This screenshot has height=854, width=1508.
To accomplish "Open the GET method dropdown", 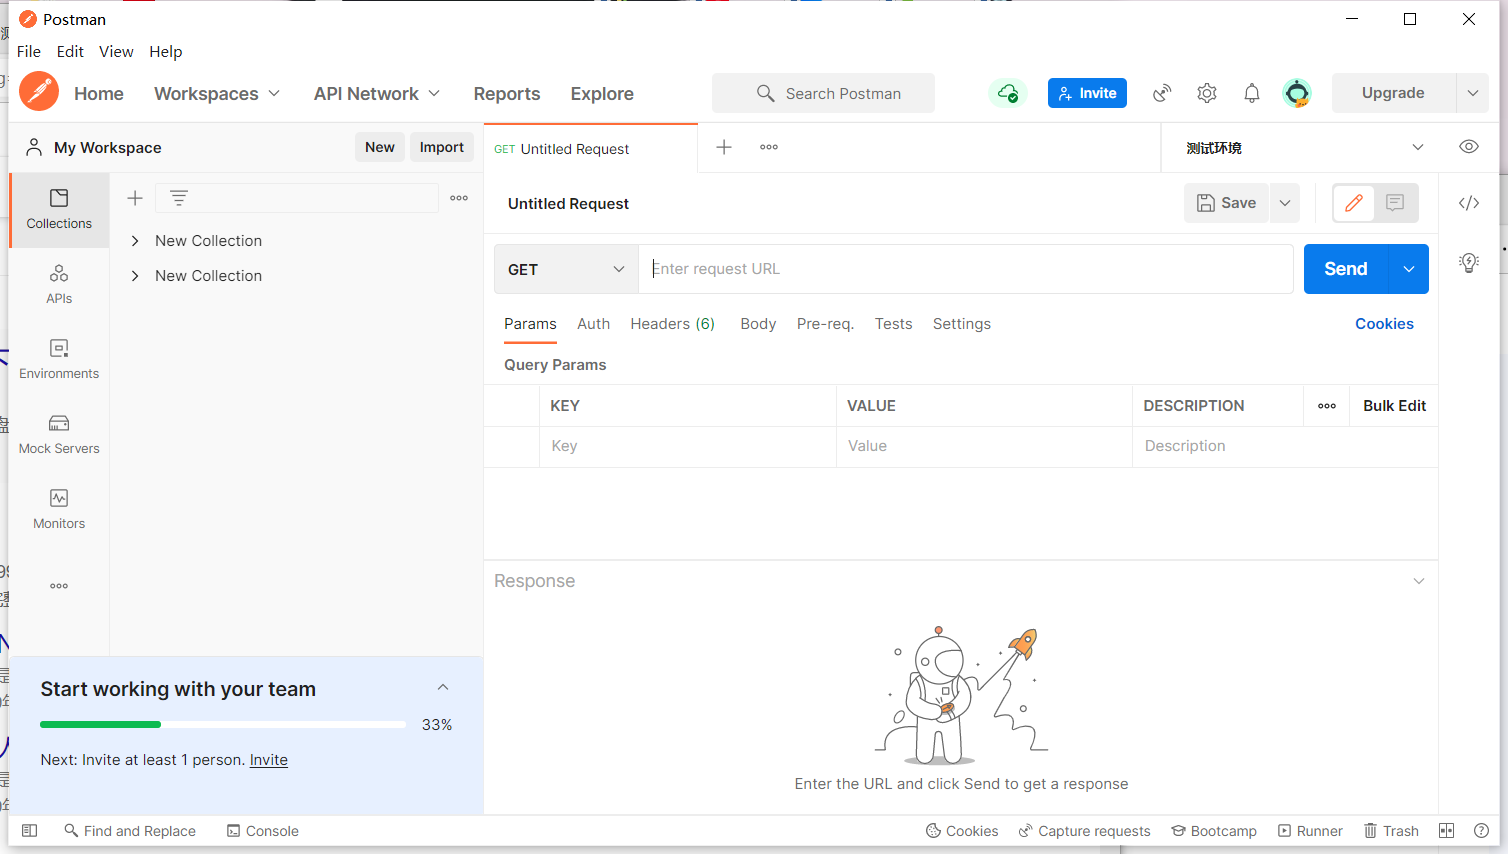I will tap(566, 269).
